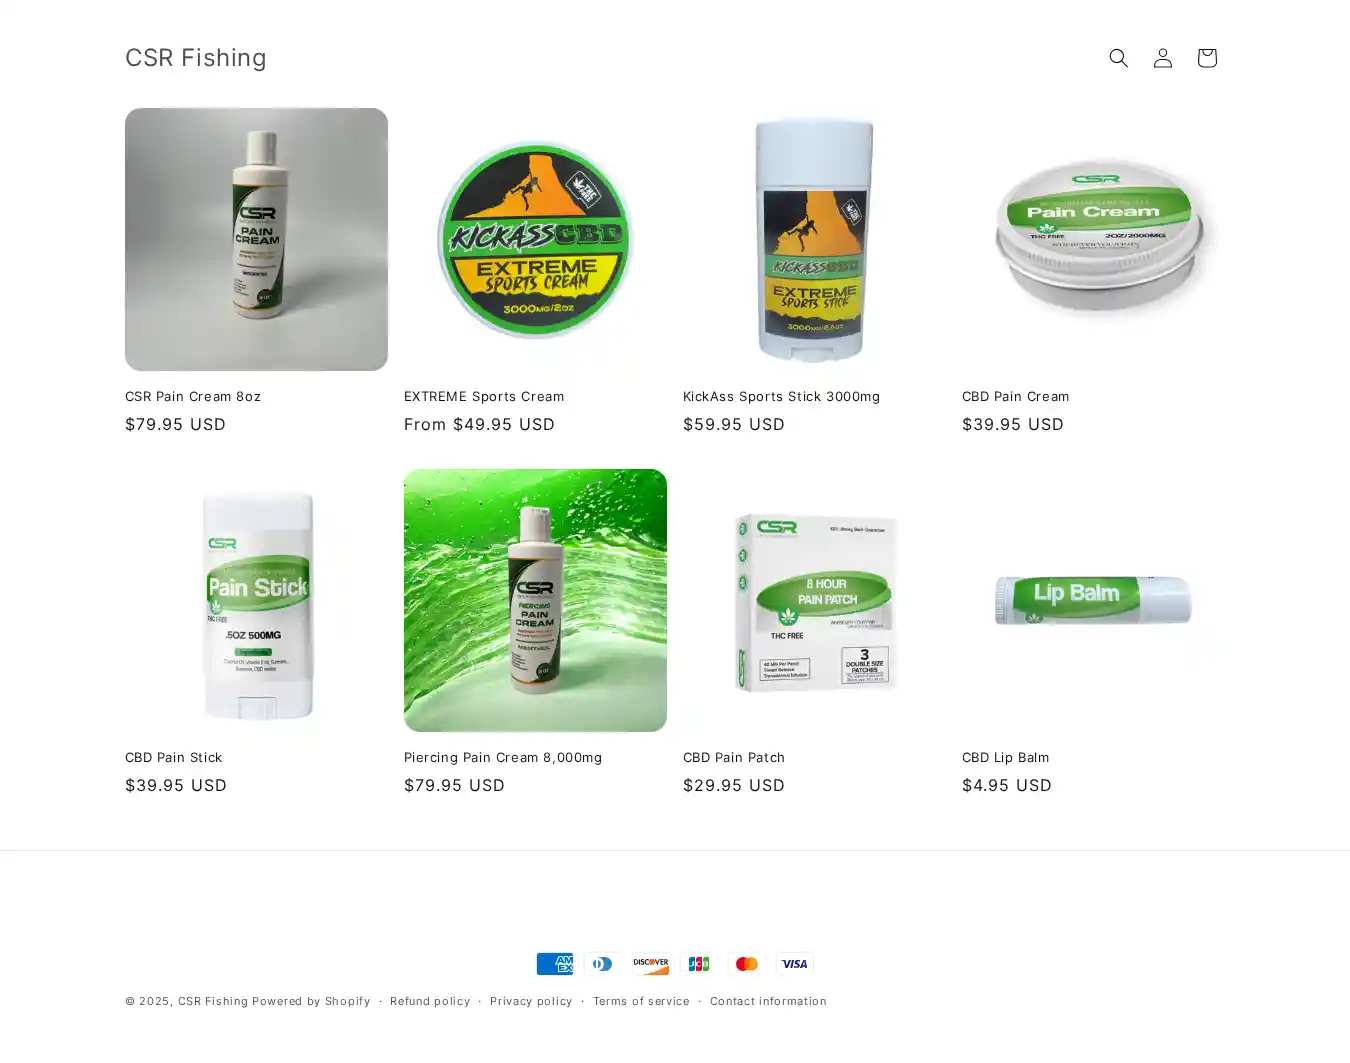1350x1063 pixels.
Task: View the CBD Pain Cream tin image
Action: 1093,239
